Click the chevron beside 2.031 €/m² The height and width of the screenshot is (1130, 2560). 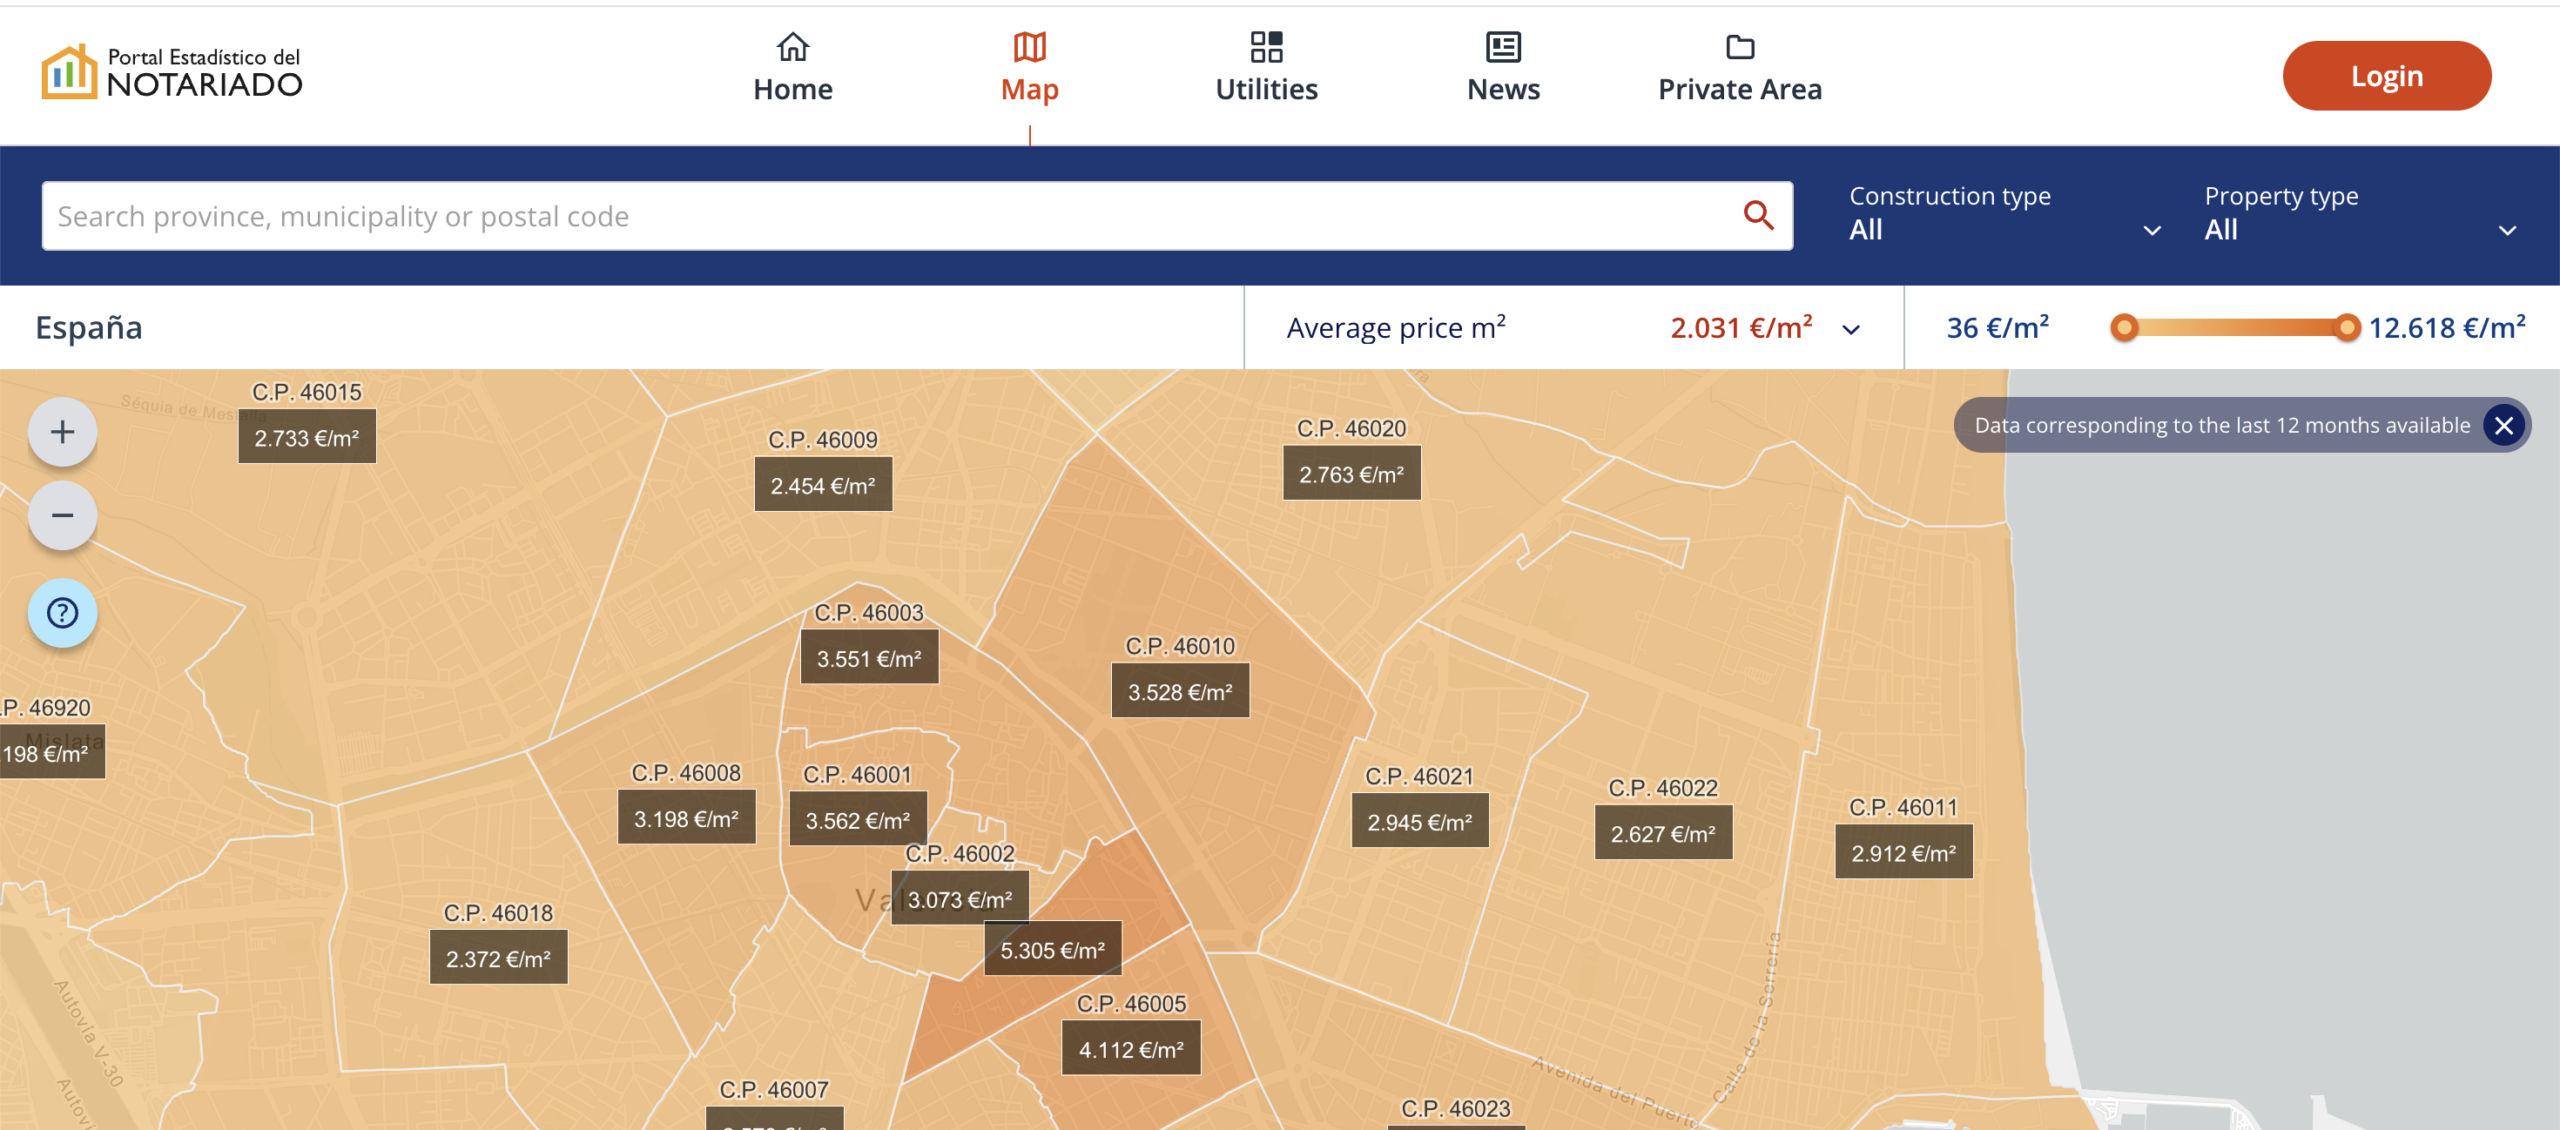click(1851, 329)
